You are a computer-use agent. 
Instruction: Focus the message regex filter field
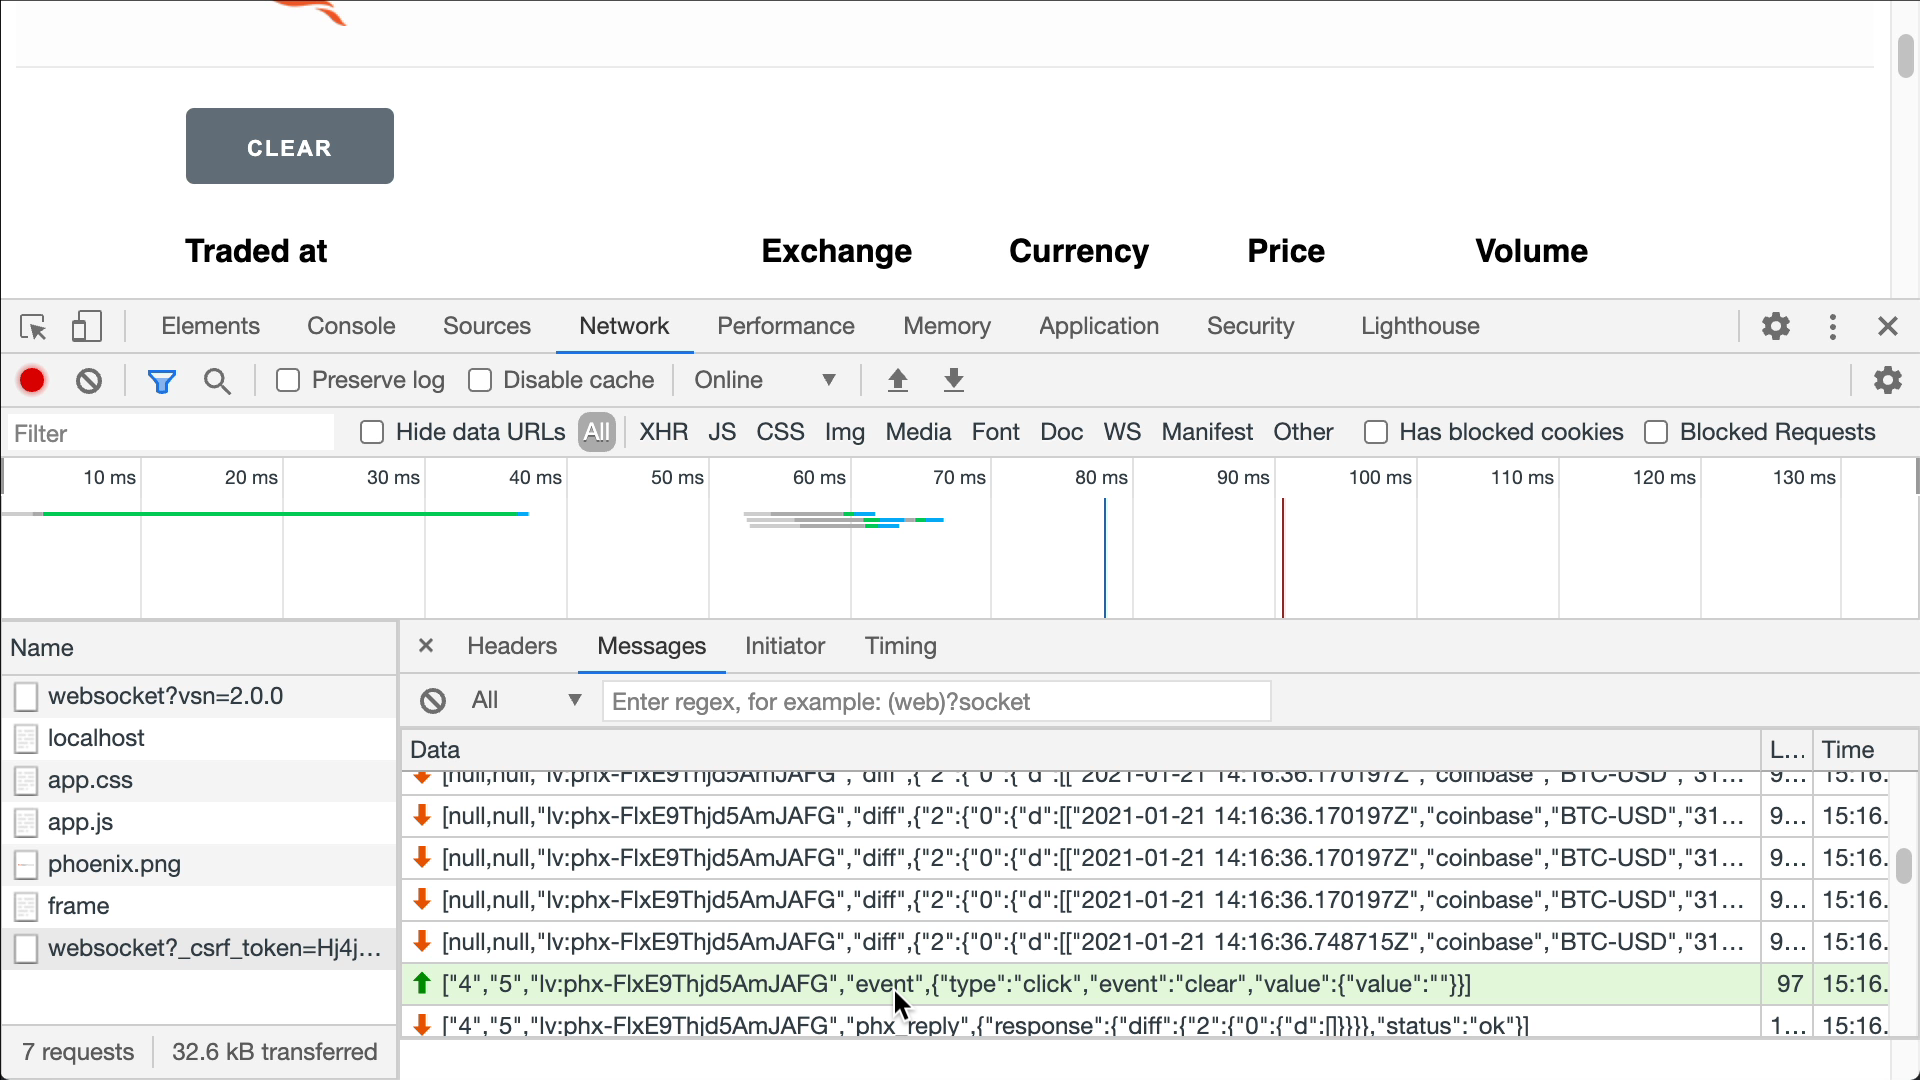937,701
